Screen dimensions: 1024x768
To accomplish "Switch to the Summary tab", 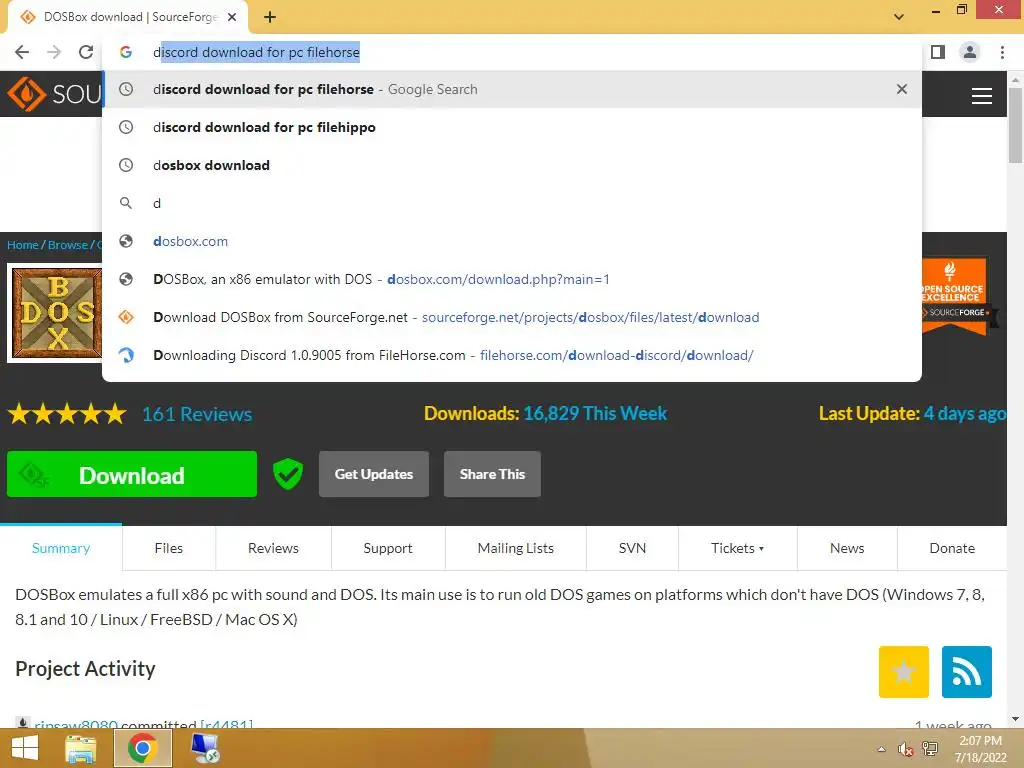I will click(61, 548).
